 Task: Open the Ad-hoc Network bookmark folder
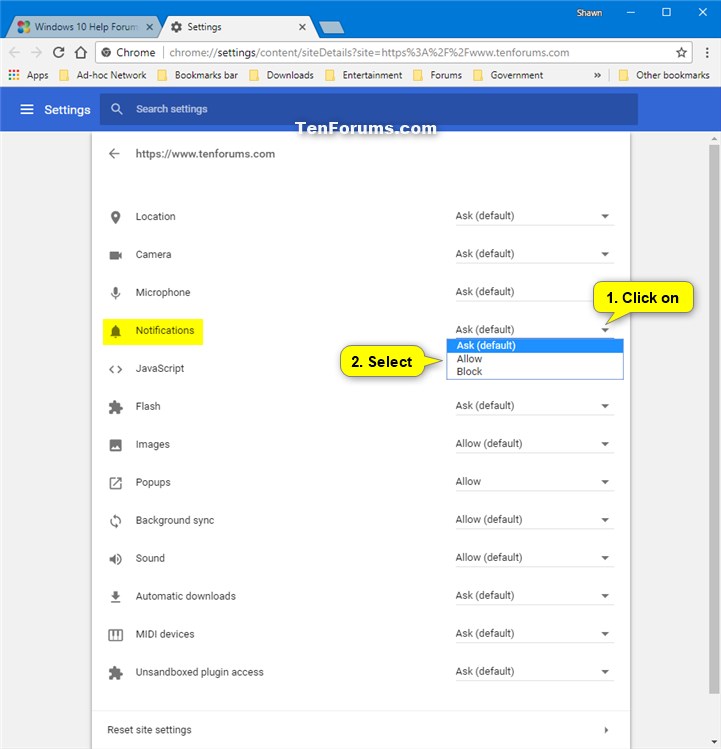click(103, 75)
